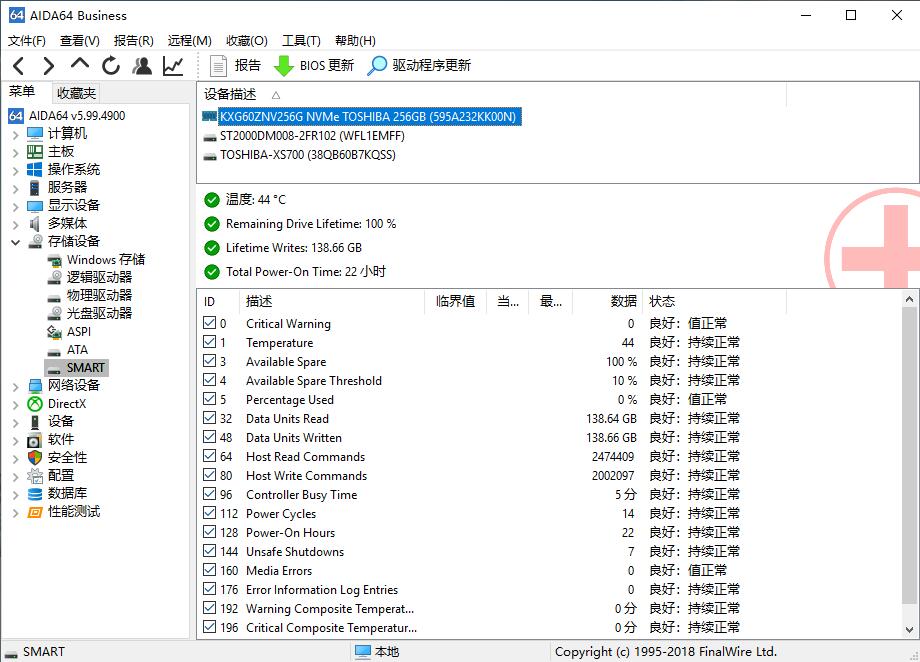This screenshot has width=920, height=662.
Task: Open the 文件(F) menu
Action: click(26, 40)
